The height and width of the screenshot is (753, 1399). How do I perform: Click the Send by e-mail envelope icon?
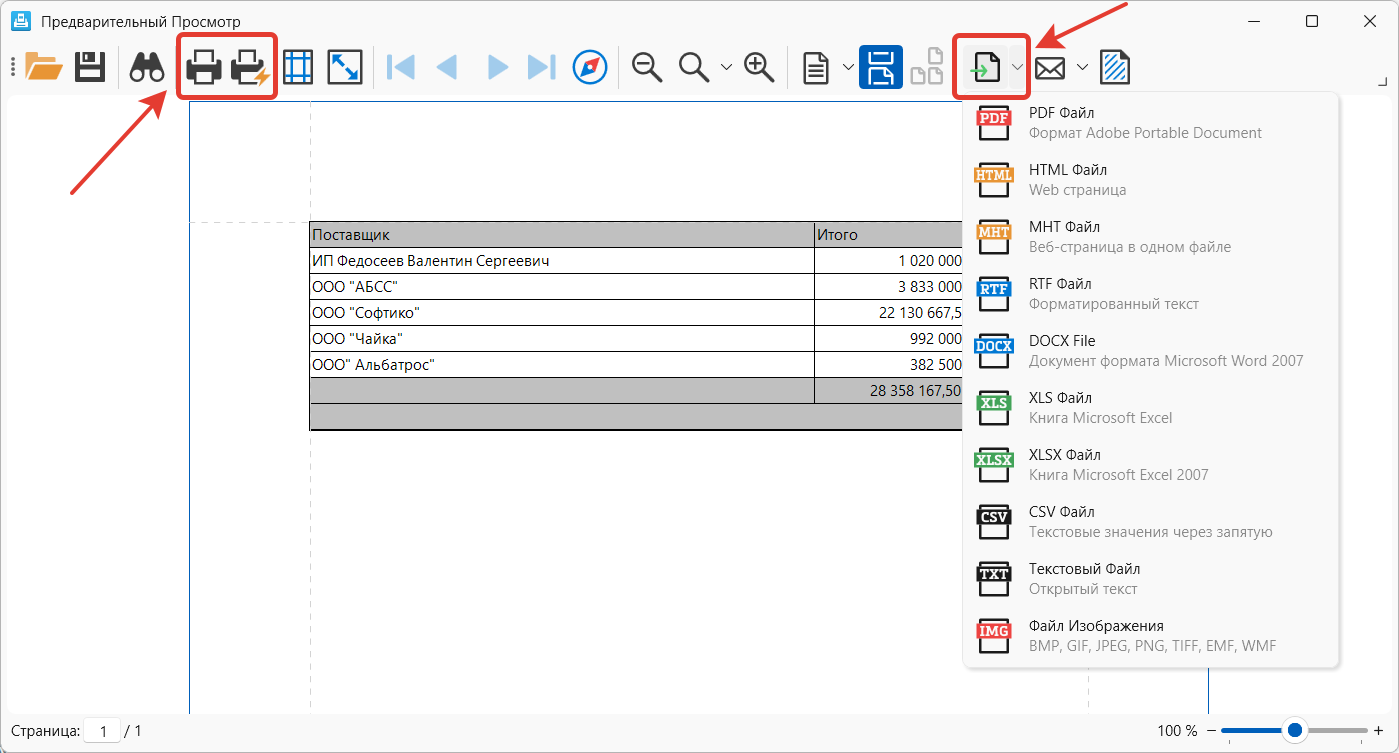coord(1049,67)
